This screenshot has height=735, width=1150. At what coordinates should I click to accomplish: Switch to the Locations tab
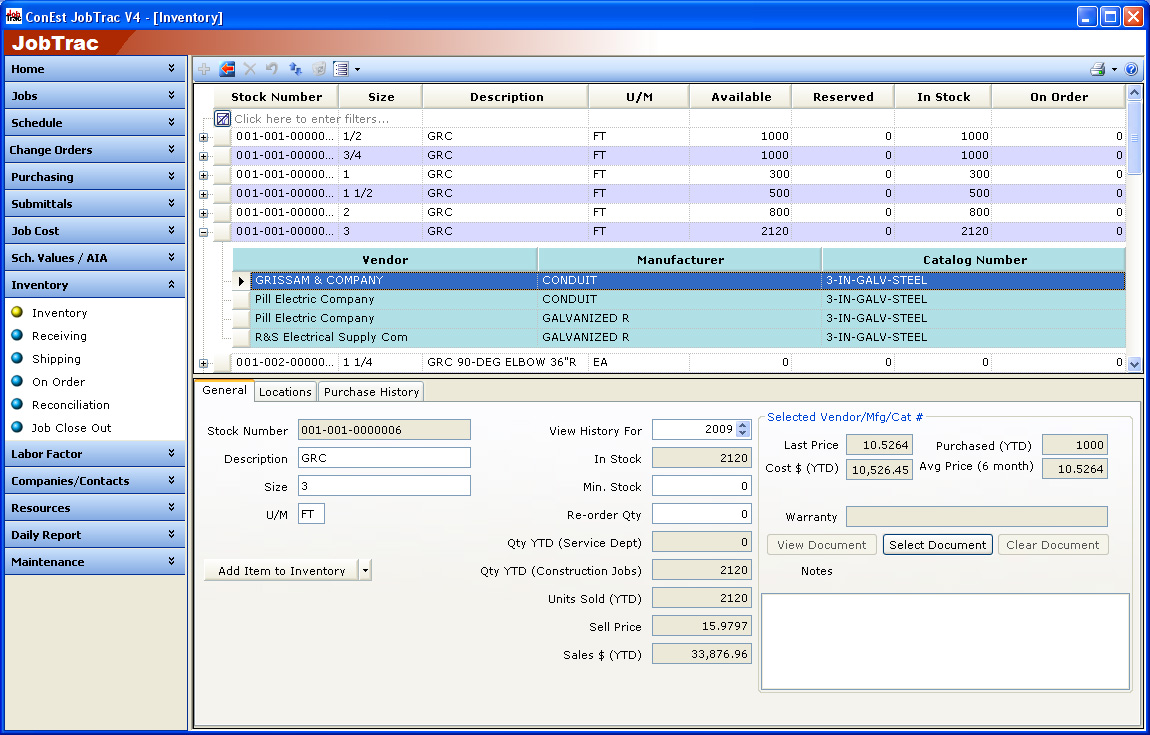point(285,392)
